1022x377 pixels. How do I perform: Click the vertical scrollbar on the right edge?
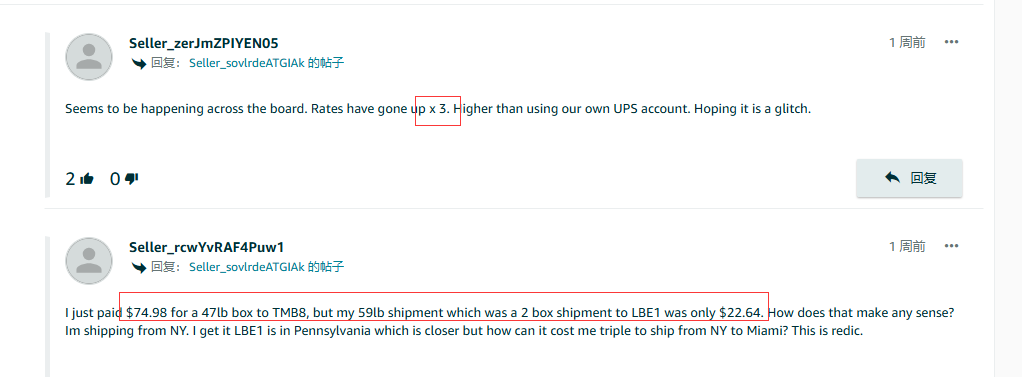[1008, 188]
